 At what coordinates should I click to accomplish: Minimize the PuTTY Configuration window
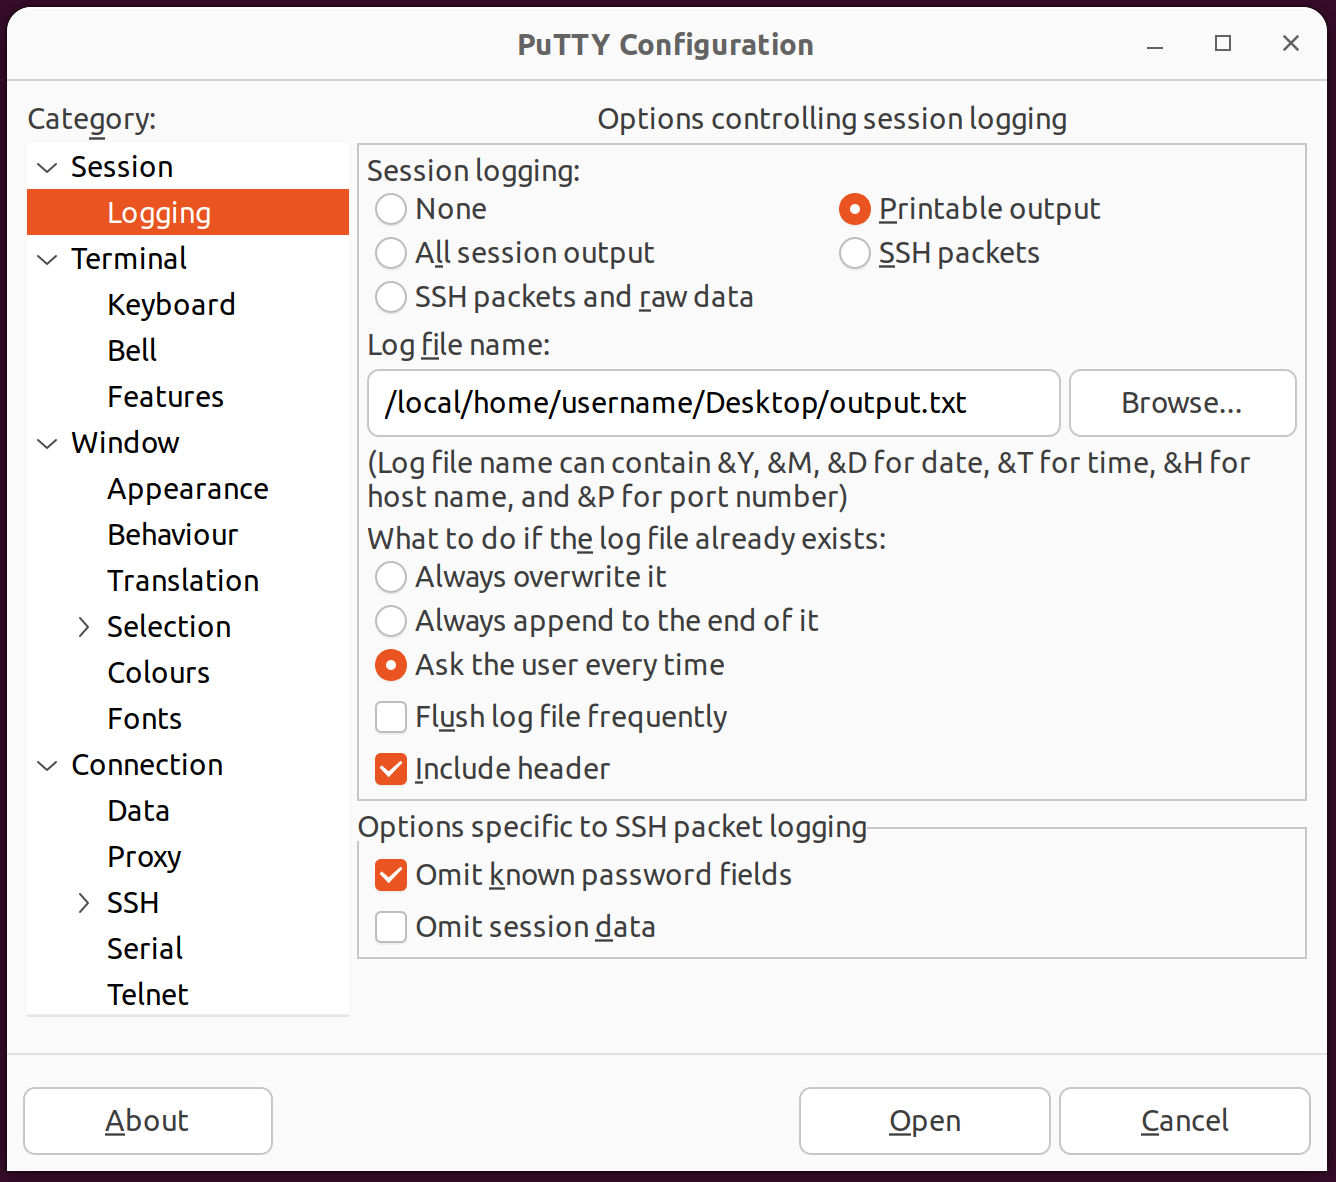[x=1155, y=44]
